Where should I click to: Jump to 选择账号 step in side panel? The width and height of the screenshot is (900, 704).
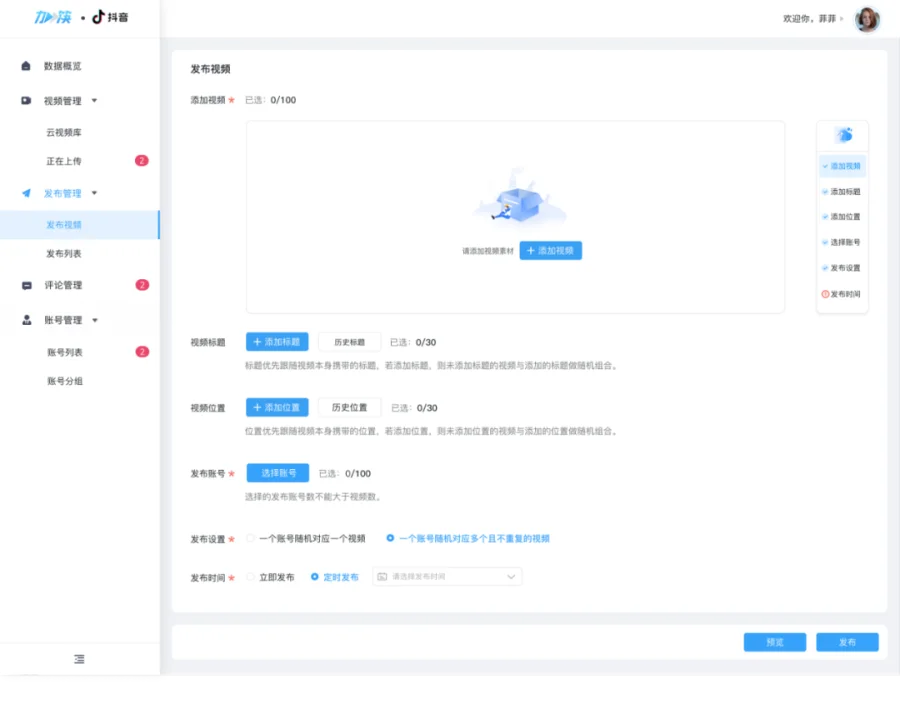click(x=842, y=242)
